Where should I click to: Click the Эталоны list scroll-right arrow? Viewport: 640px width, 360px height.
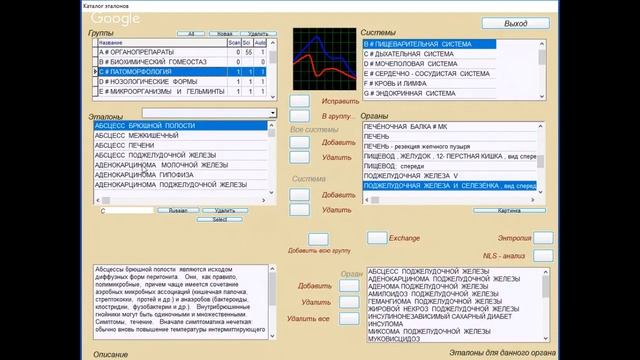pyautogui.click(x=264, y=200)
